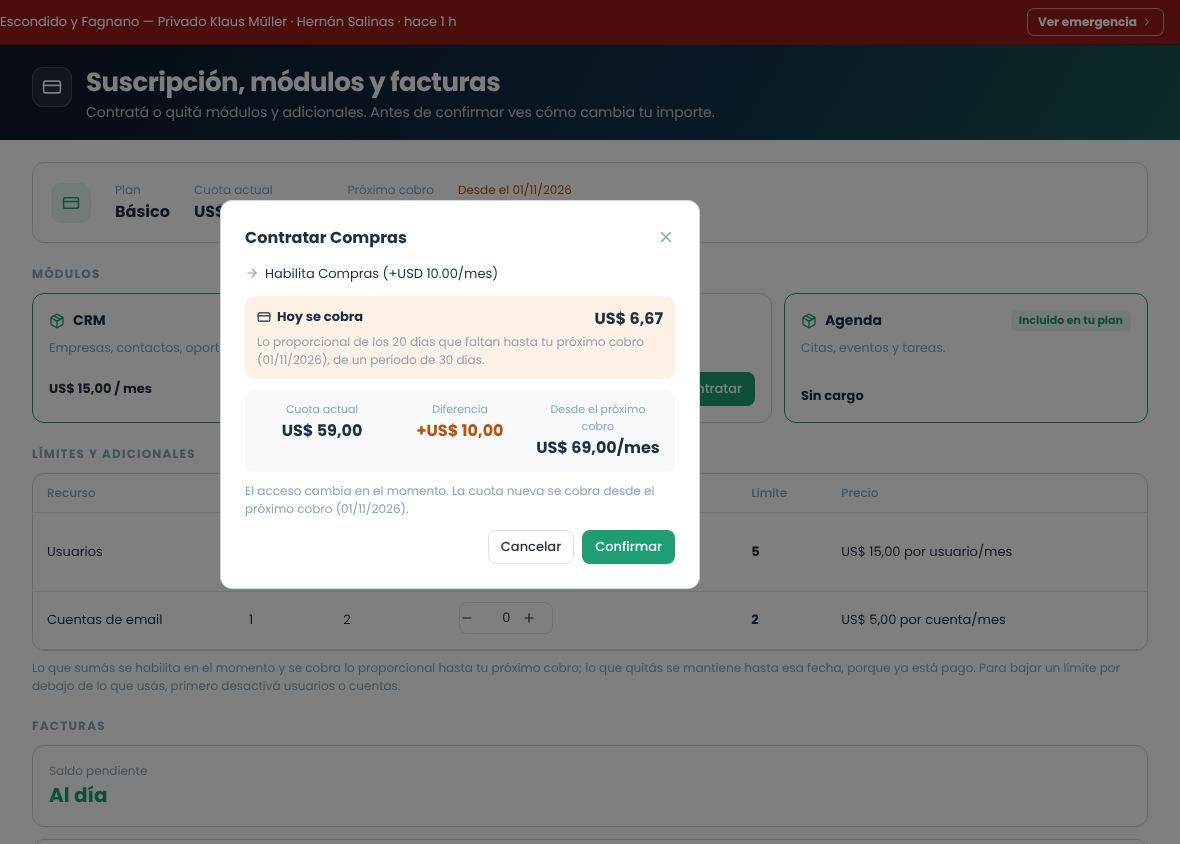The width and height of the screenshot is (1180, 844).
Task: Click the email accounts quantity field
Action: (x=506, y=618)
